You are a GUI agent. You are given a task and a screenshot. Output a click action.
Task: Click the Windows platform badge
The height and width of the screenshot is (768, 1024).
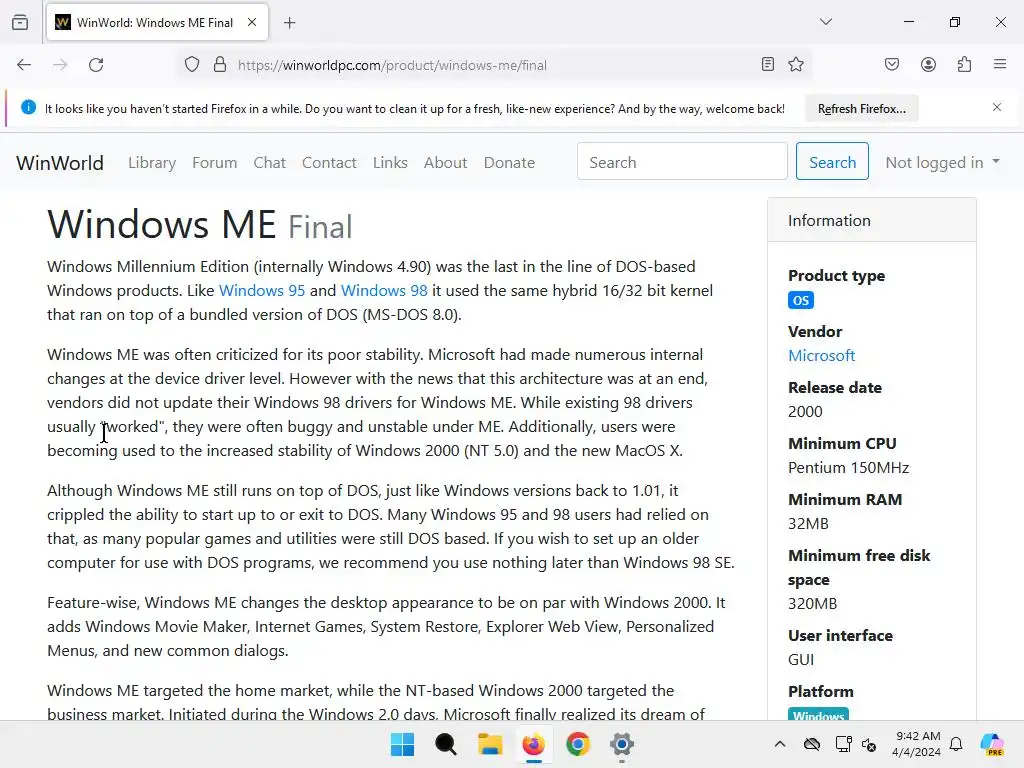click(x=818, y=715)
